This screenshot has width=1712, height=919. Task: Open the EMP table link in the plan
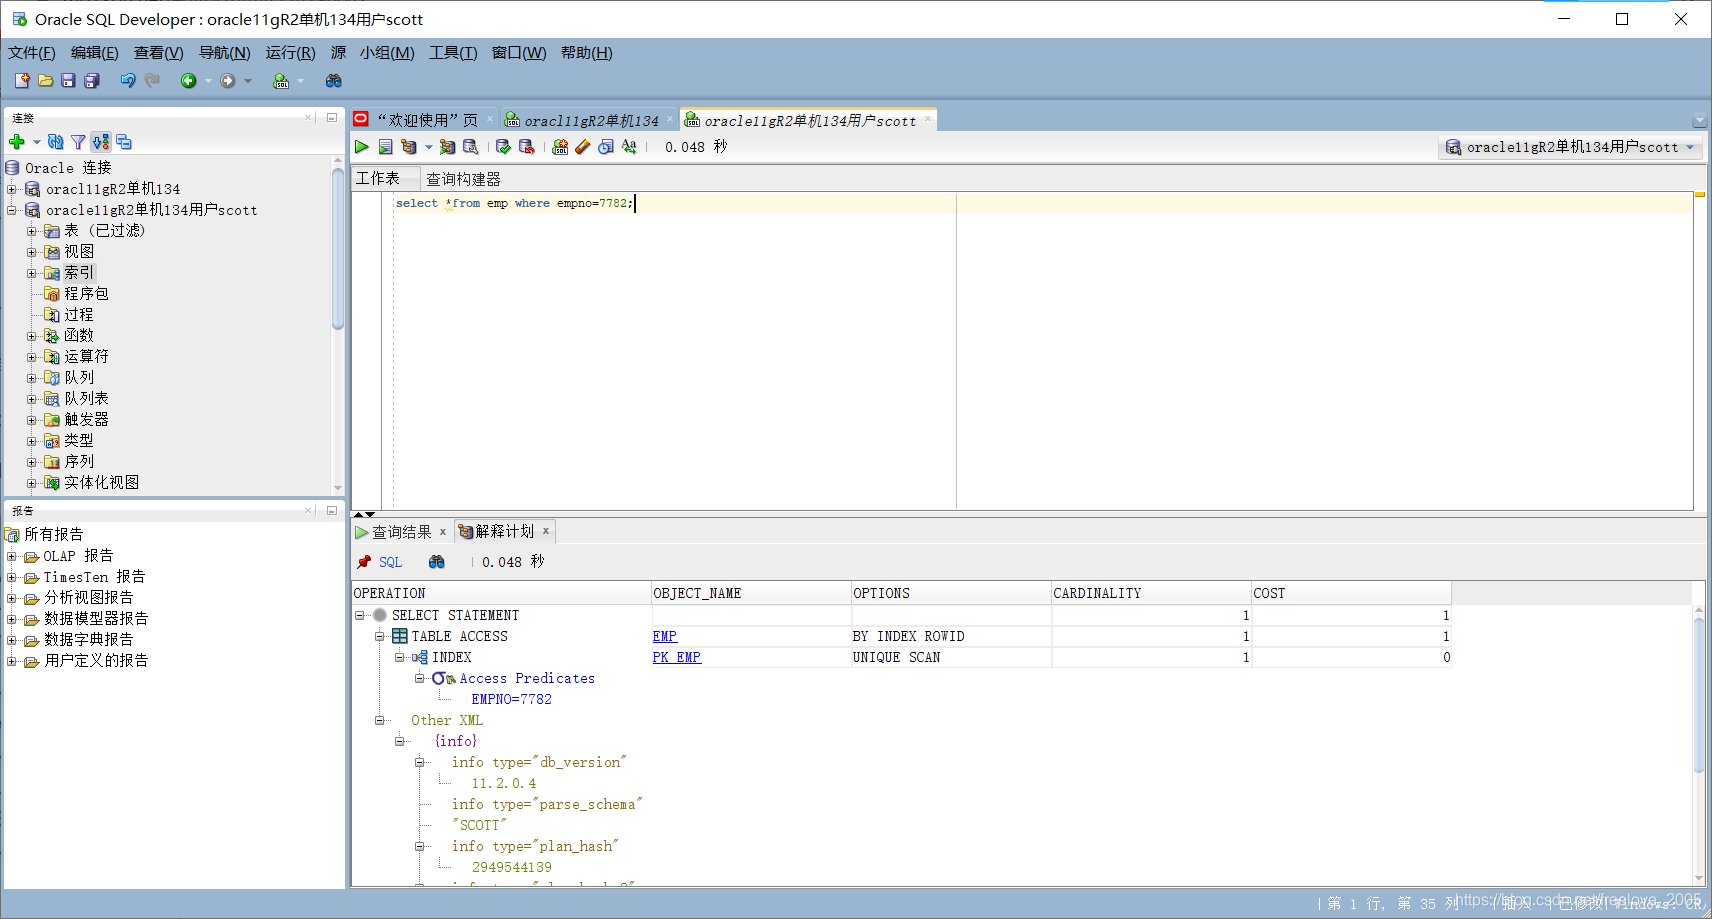(664, 636)
